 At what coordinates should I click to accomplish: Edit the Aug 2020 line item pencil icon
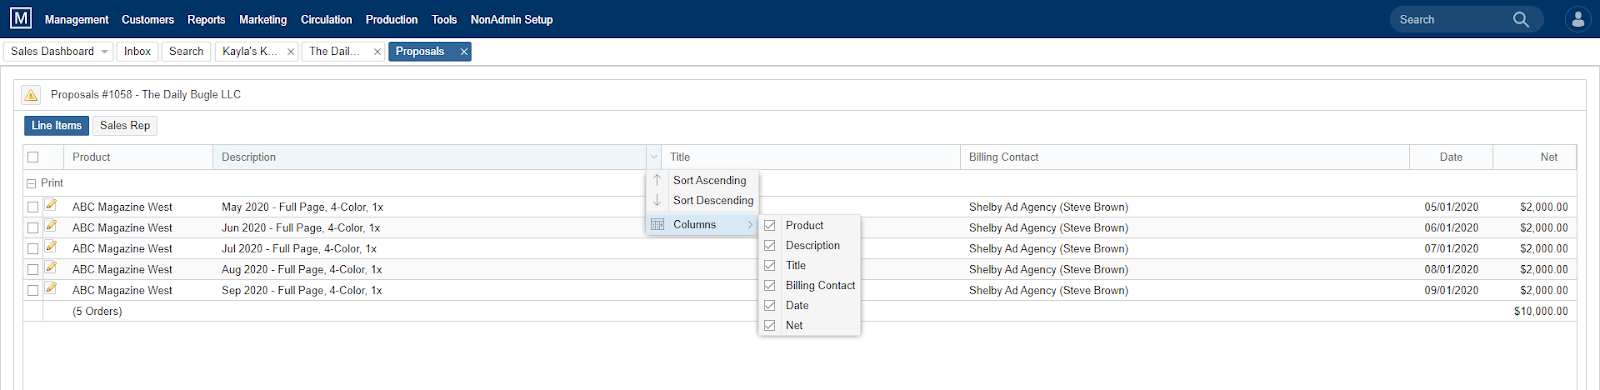click(51, 267)
